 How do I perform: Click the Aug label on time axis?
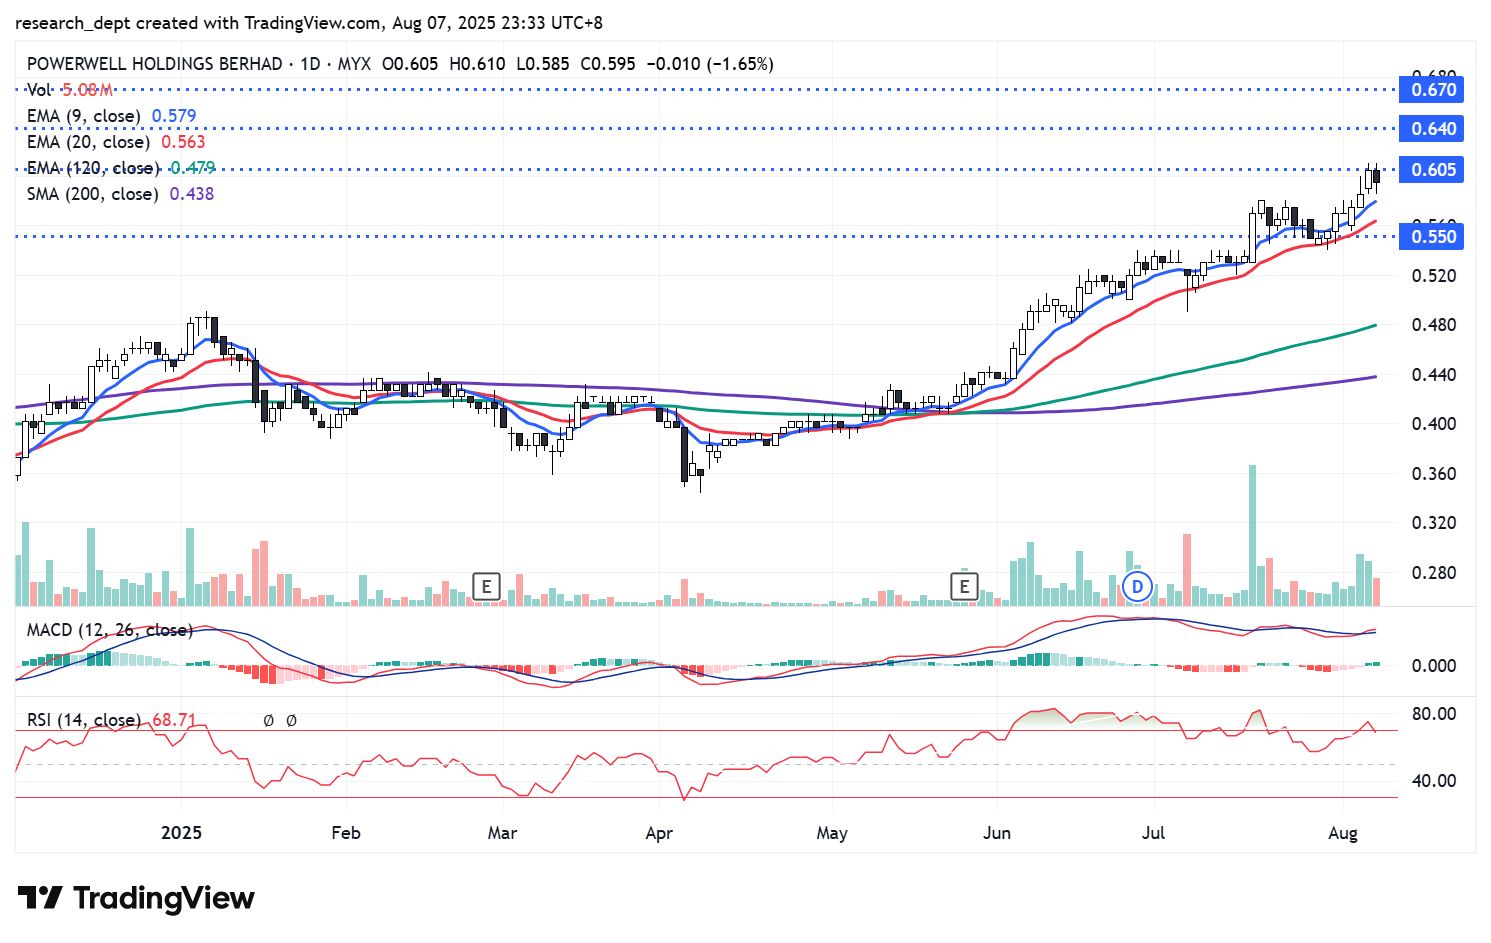[x=1343, y=833]
